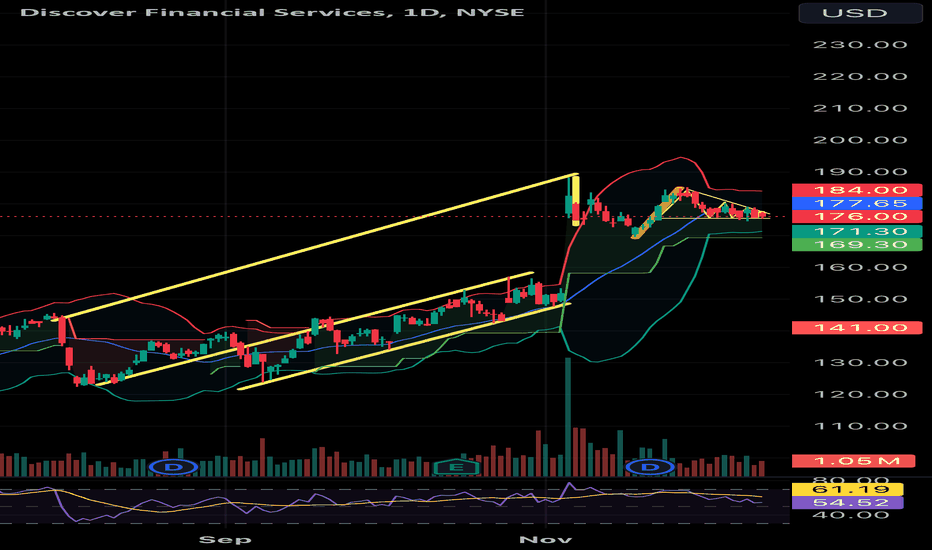Click the orange uptrend line segment
932x550 pixels.
pyautogui.click(x=656, y=213)
